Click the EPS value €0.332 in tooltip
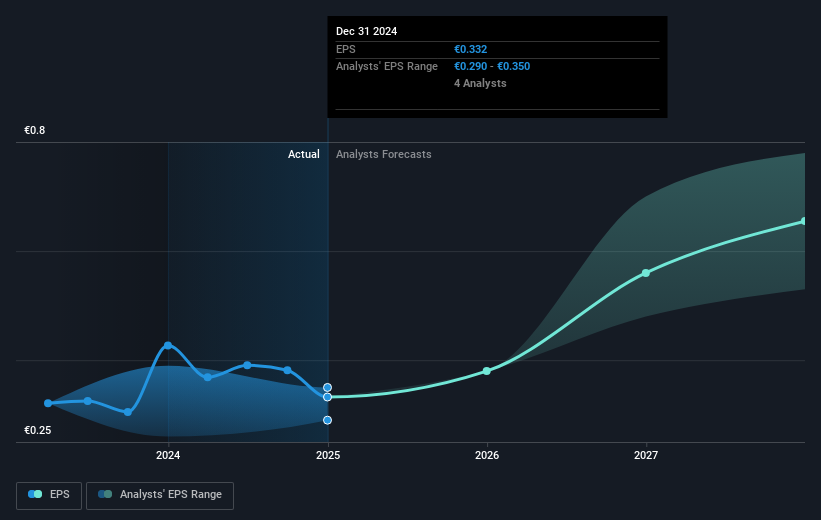 pyautogui.click(x=471, y=49)
